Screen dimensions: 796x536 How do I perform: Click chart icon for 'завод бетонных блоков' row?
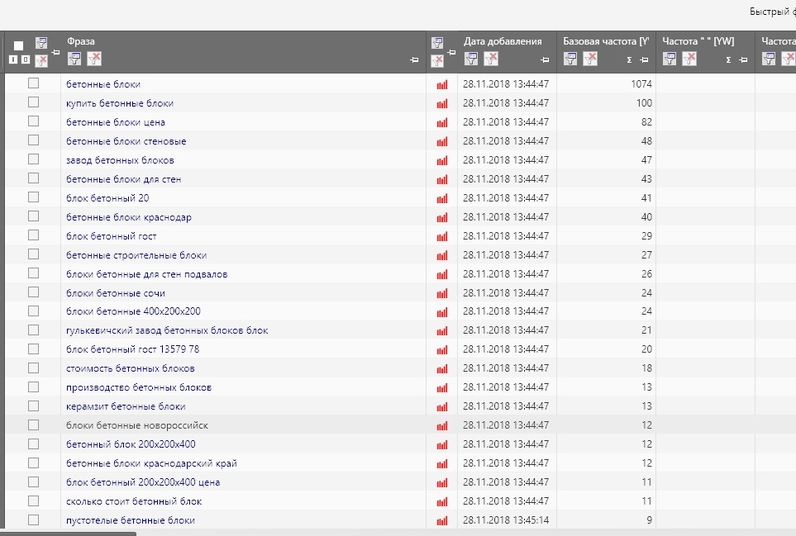pyautogui.click(x=442, y=161)
